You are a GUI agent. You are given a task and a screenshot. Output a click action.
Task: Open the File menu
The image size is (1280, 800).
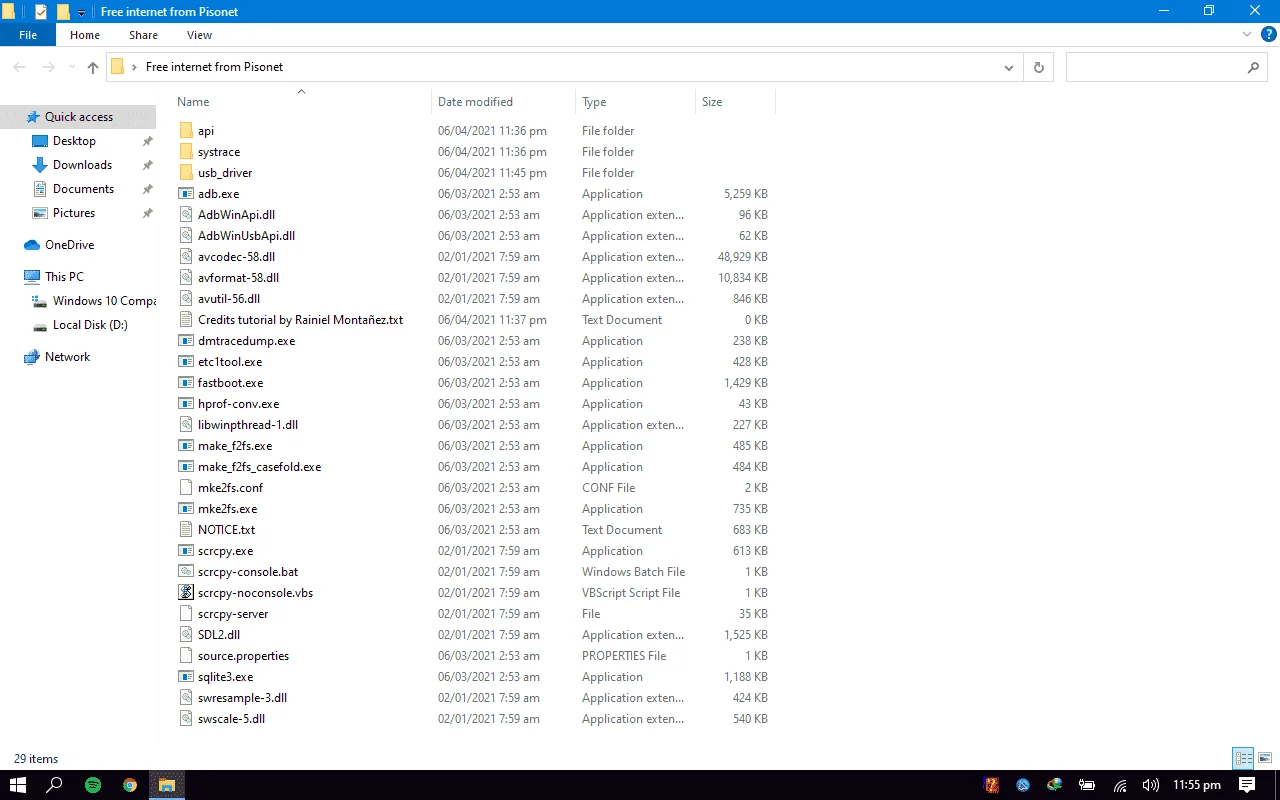coord(28,35)
